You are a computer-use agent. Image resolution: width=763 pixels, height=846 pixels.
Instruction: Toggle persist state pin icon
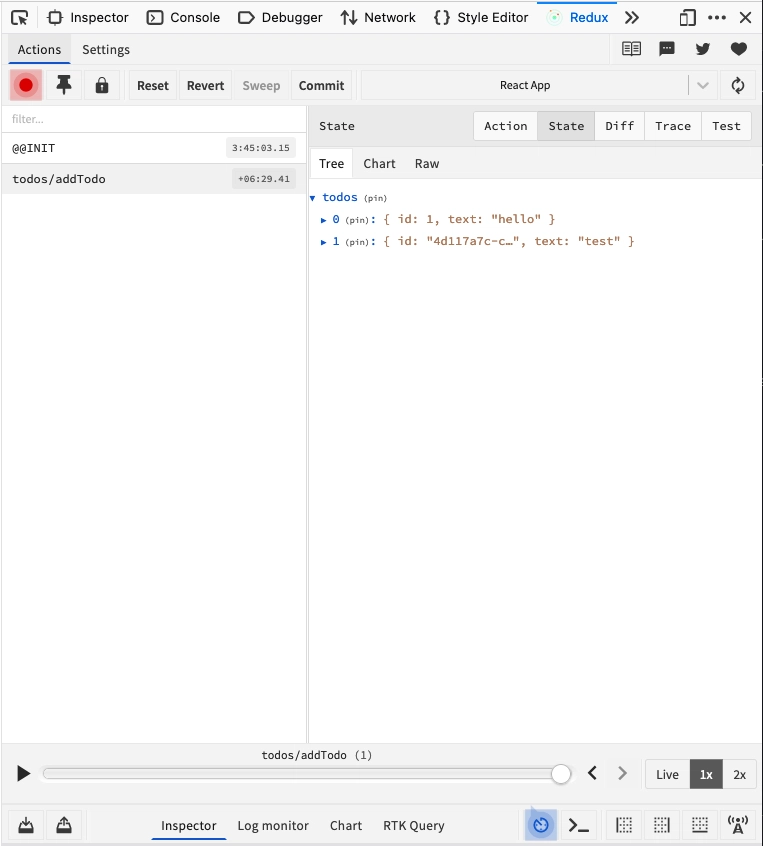64,85
